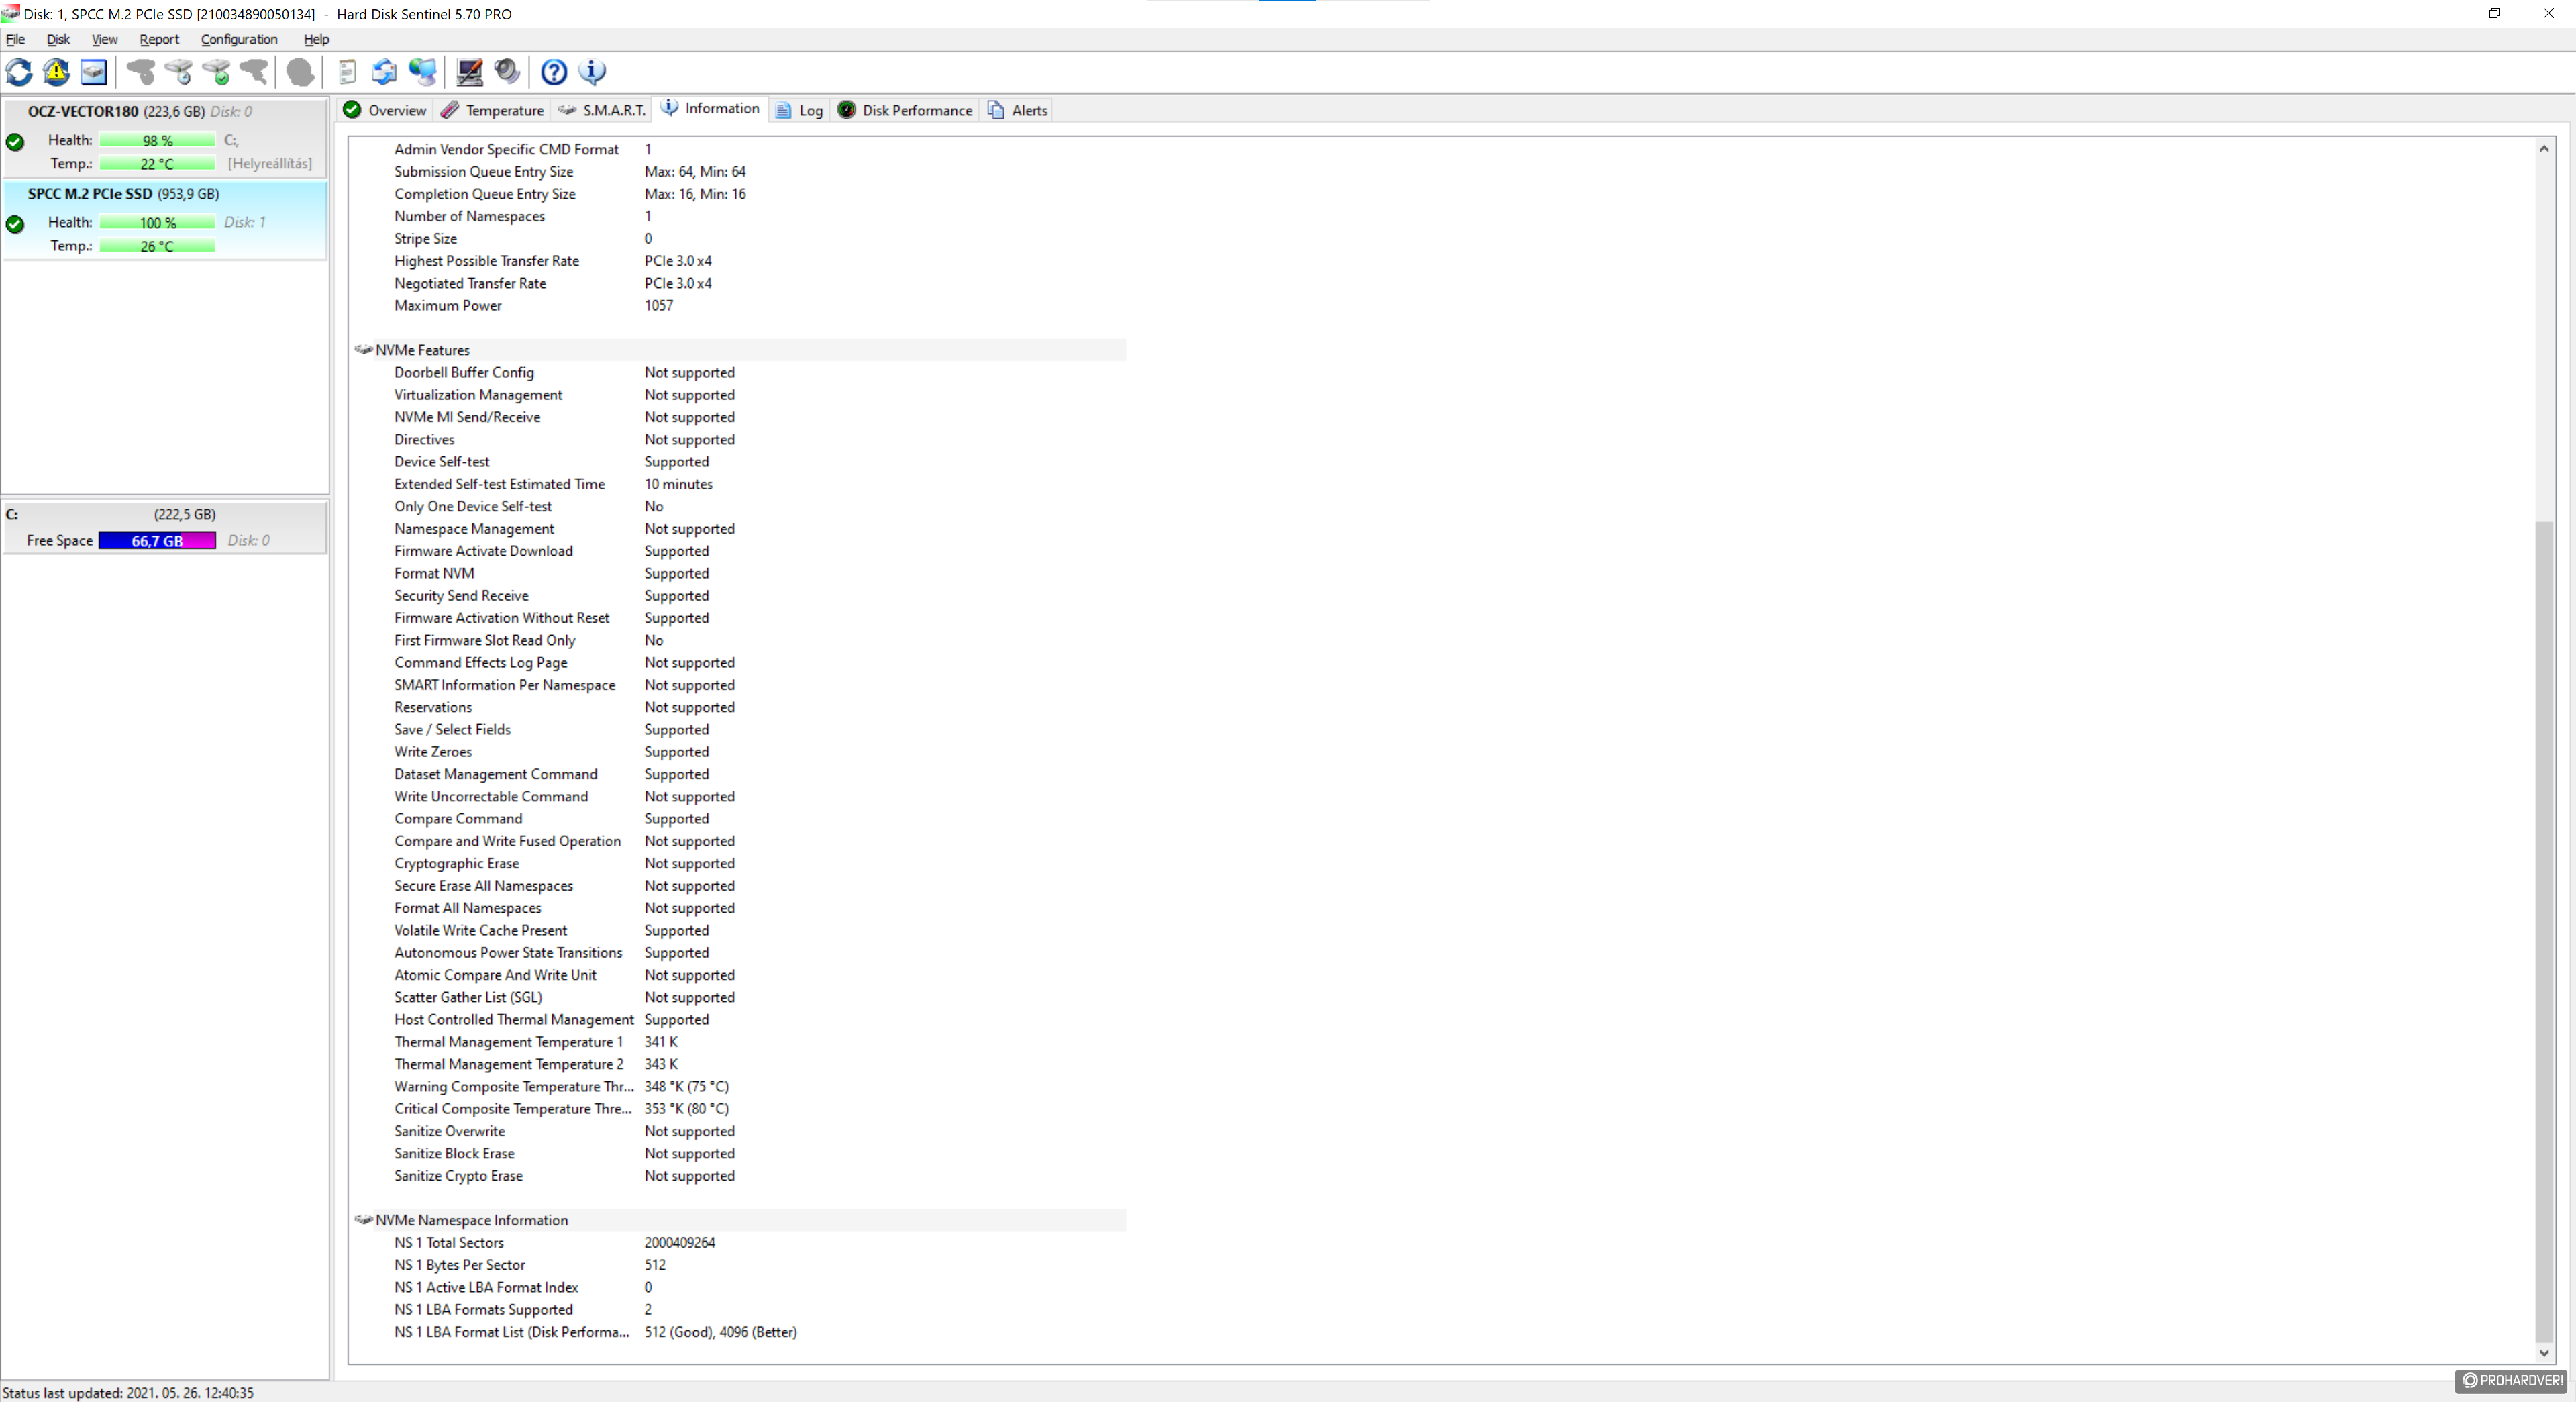2576x1402 pixels.
Task: Open help via the blue question-mark icon
Action: click(x=554, y=72)
